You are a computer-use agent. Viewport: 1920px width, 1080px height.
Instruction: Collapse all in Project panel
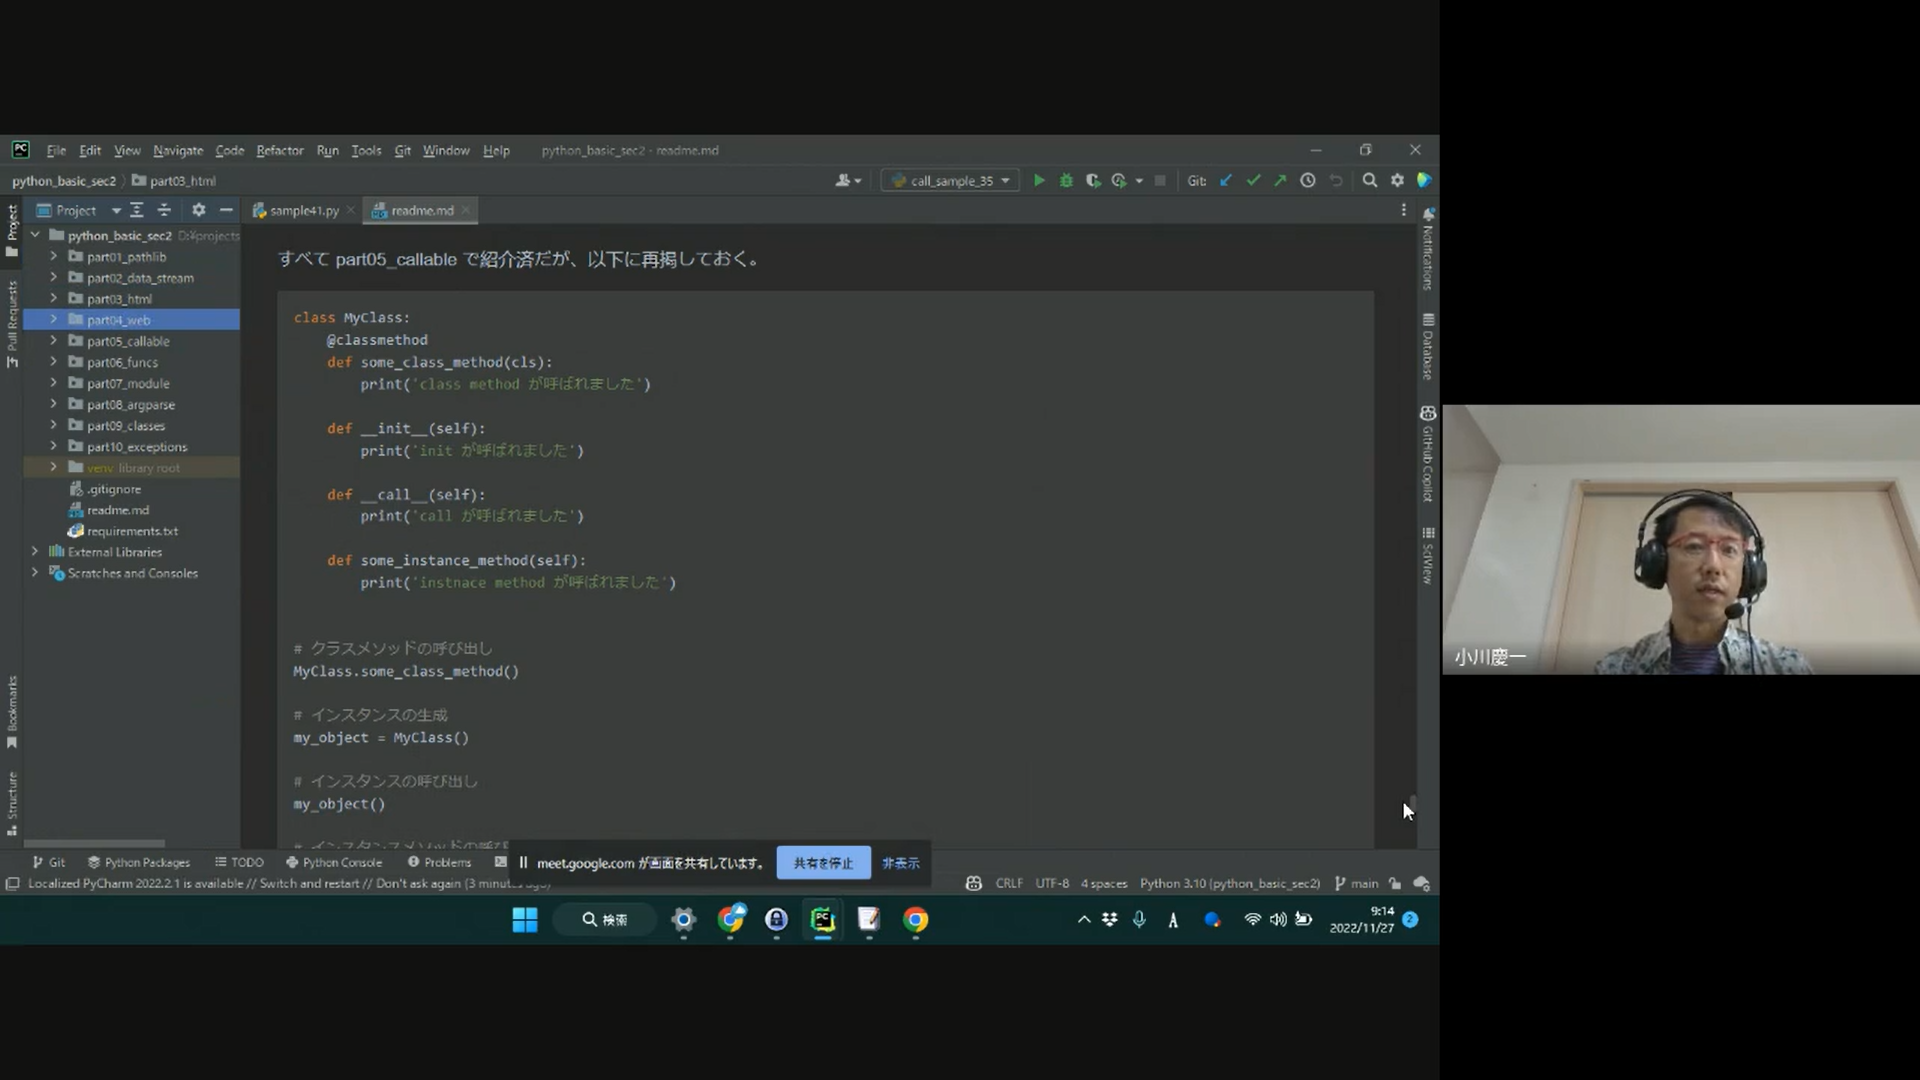tap(164, 210)
